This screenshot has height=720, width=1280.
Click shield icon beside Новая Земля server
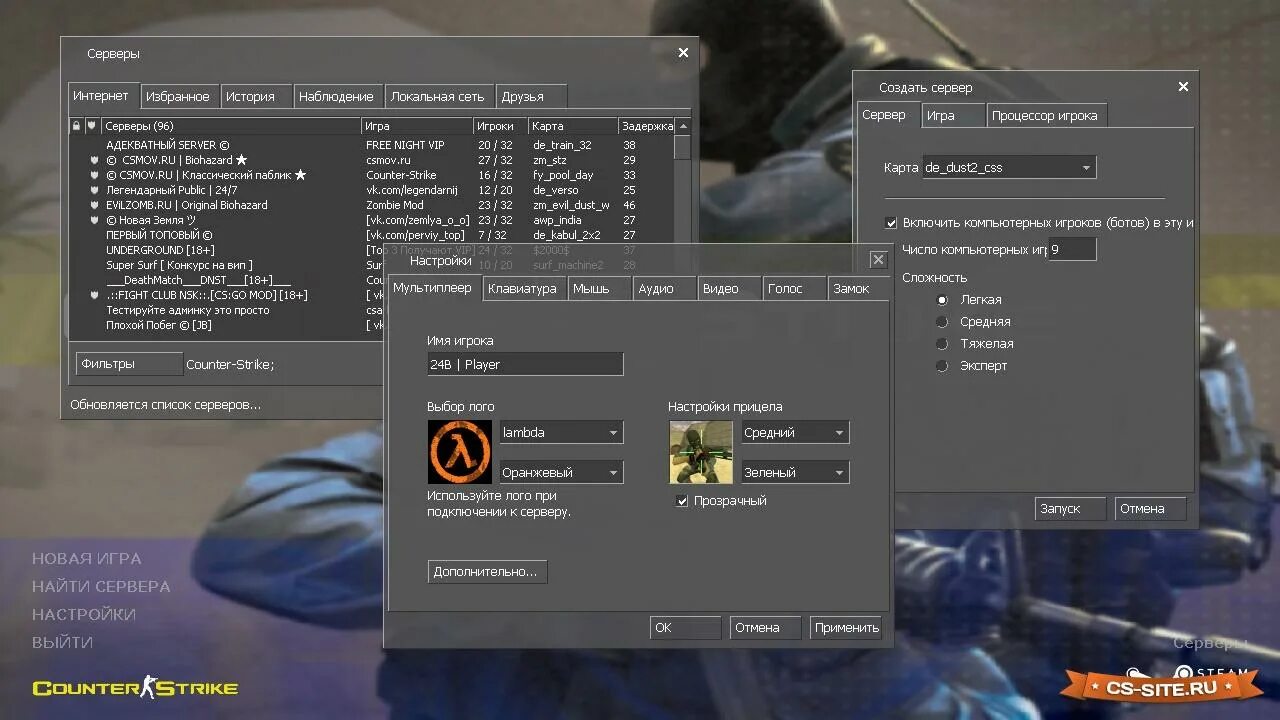94,220
